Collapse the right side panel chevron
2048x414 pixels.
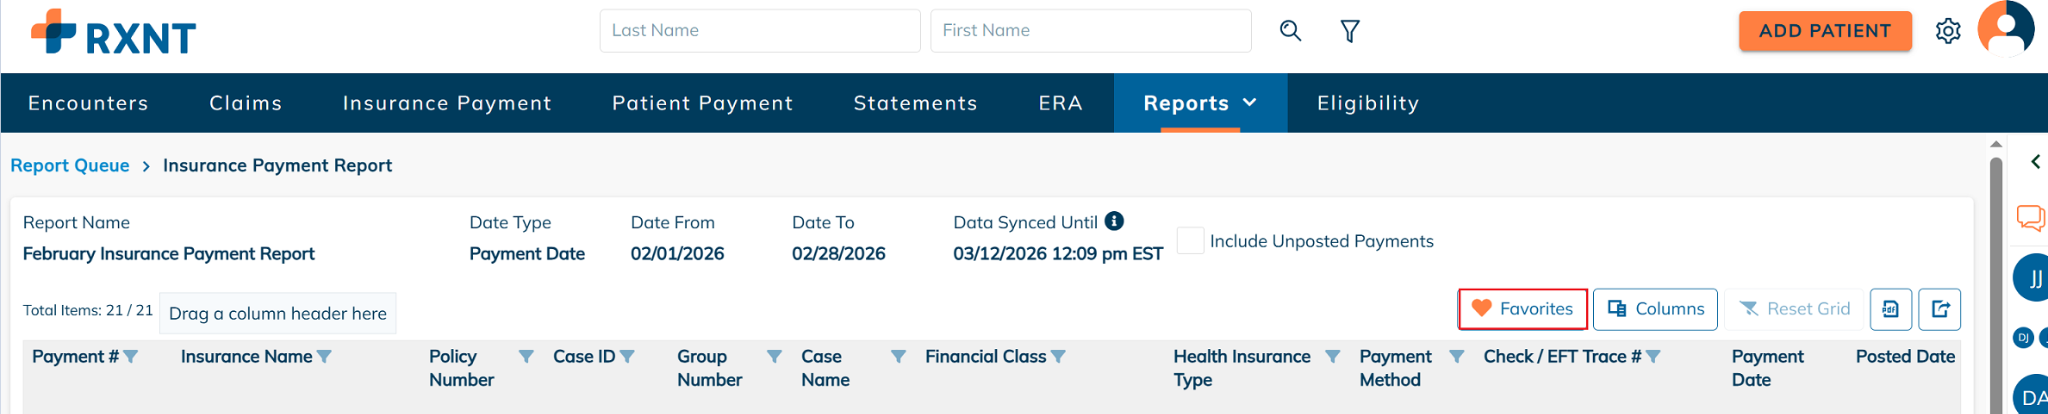(x=2035, y=161)
